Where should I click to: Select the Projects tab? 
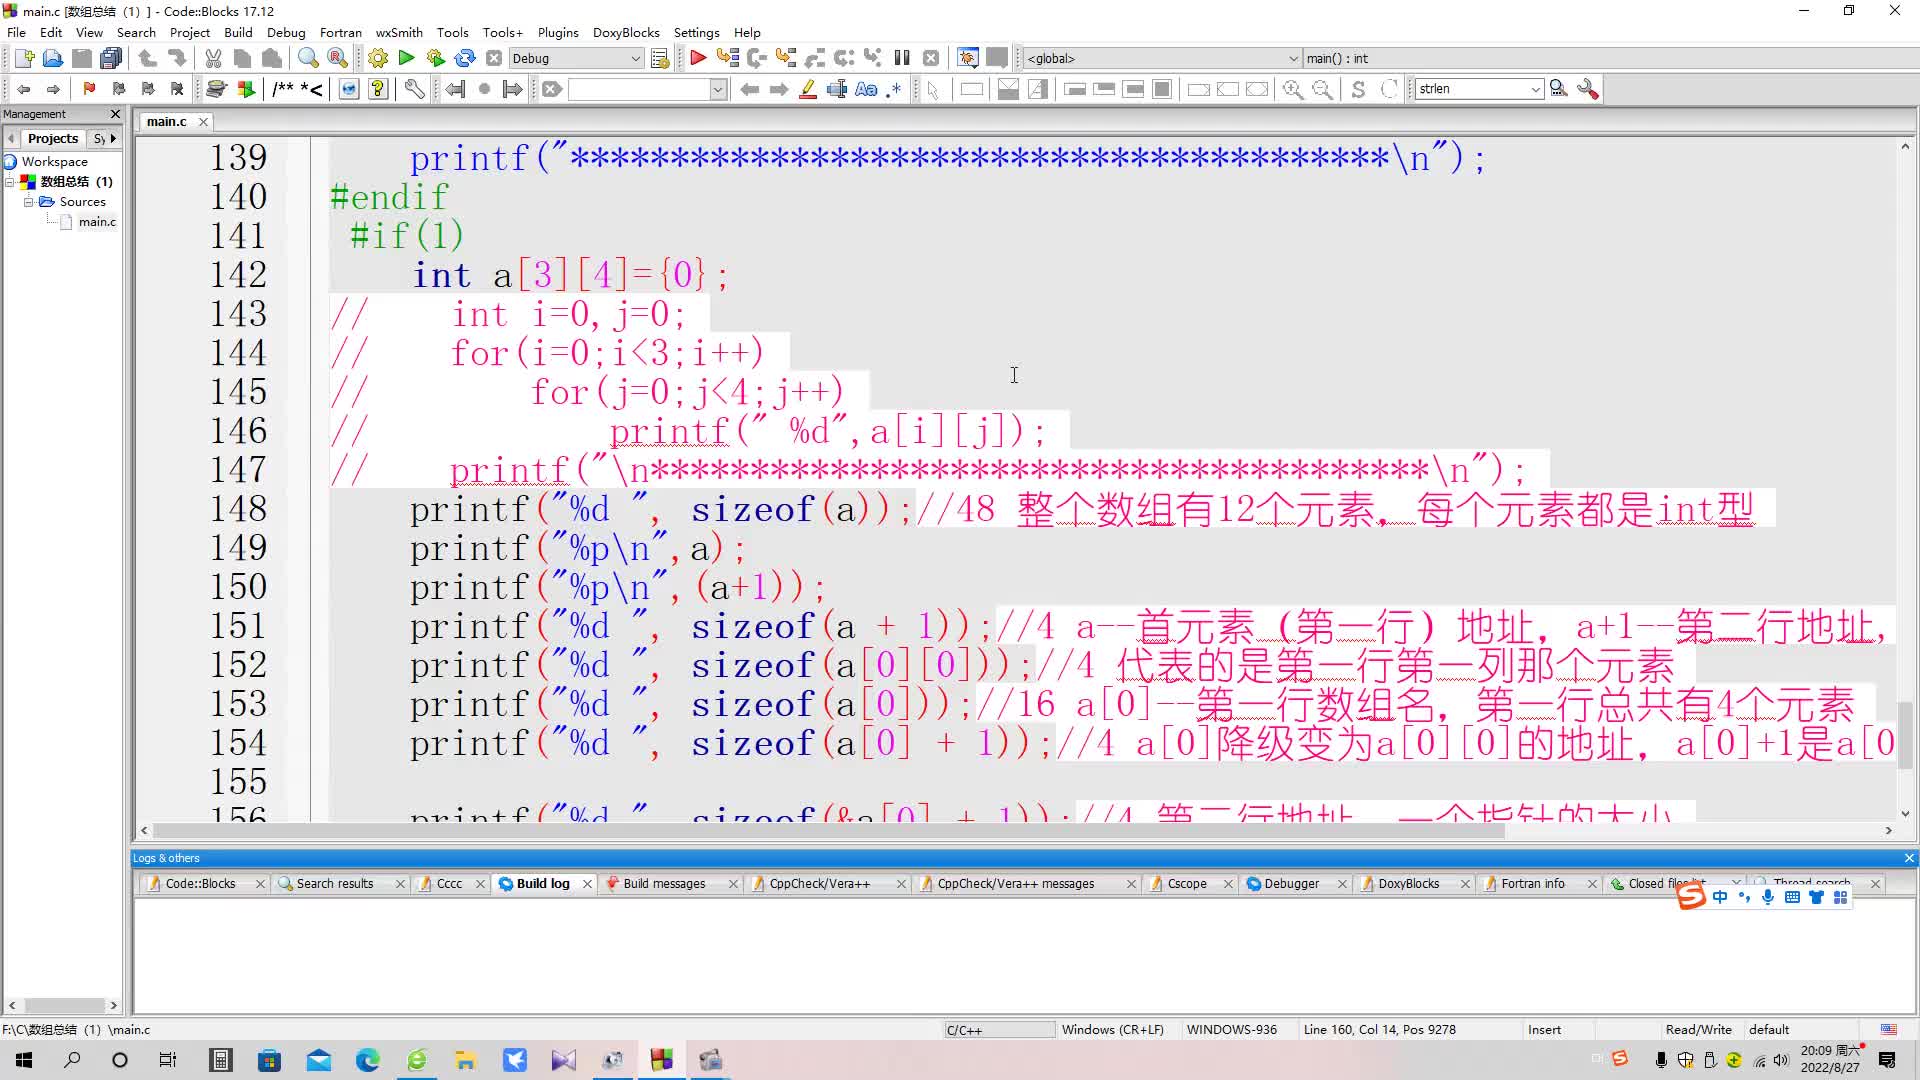[52, 138]
